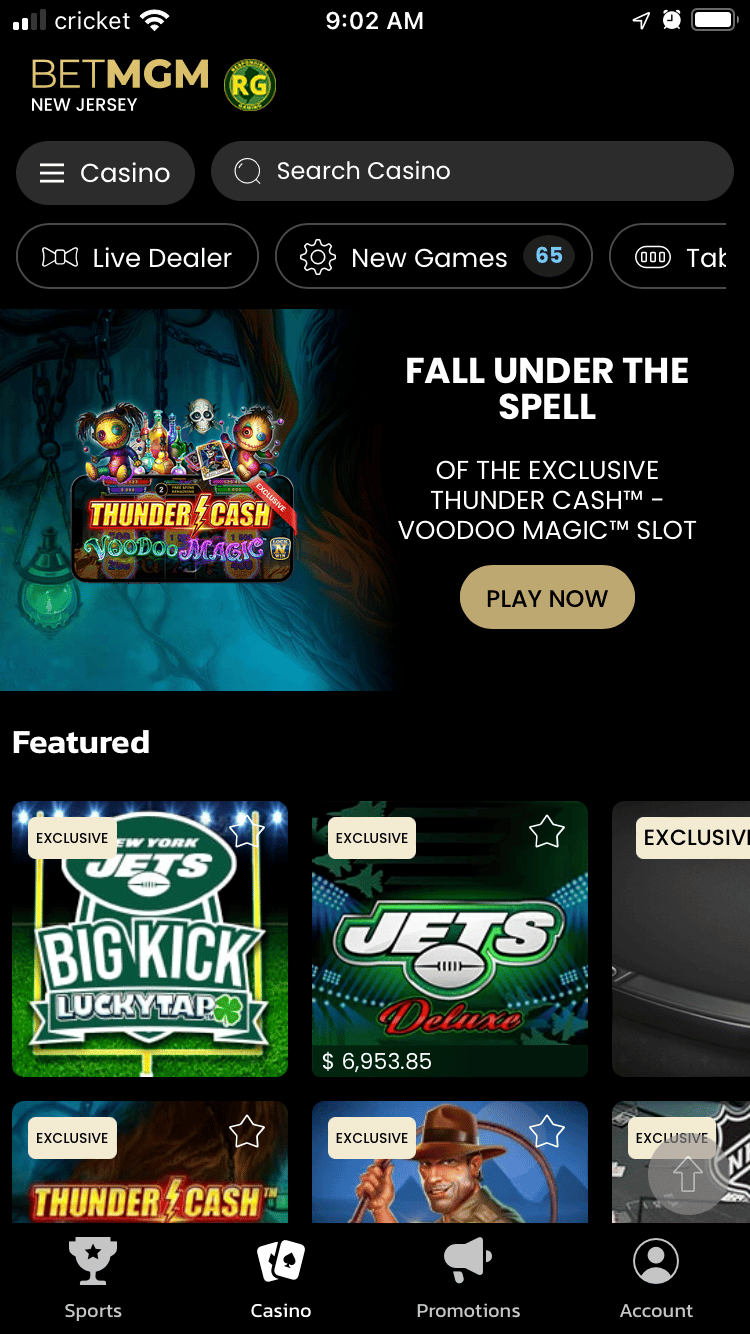Go to the Sports tab
Image resolution: width=750 pixels, height=1334 pixels.
pos(93,1279)
